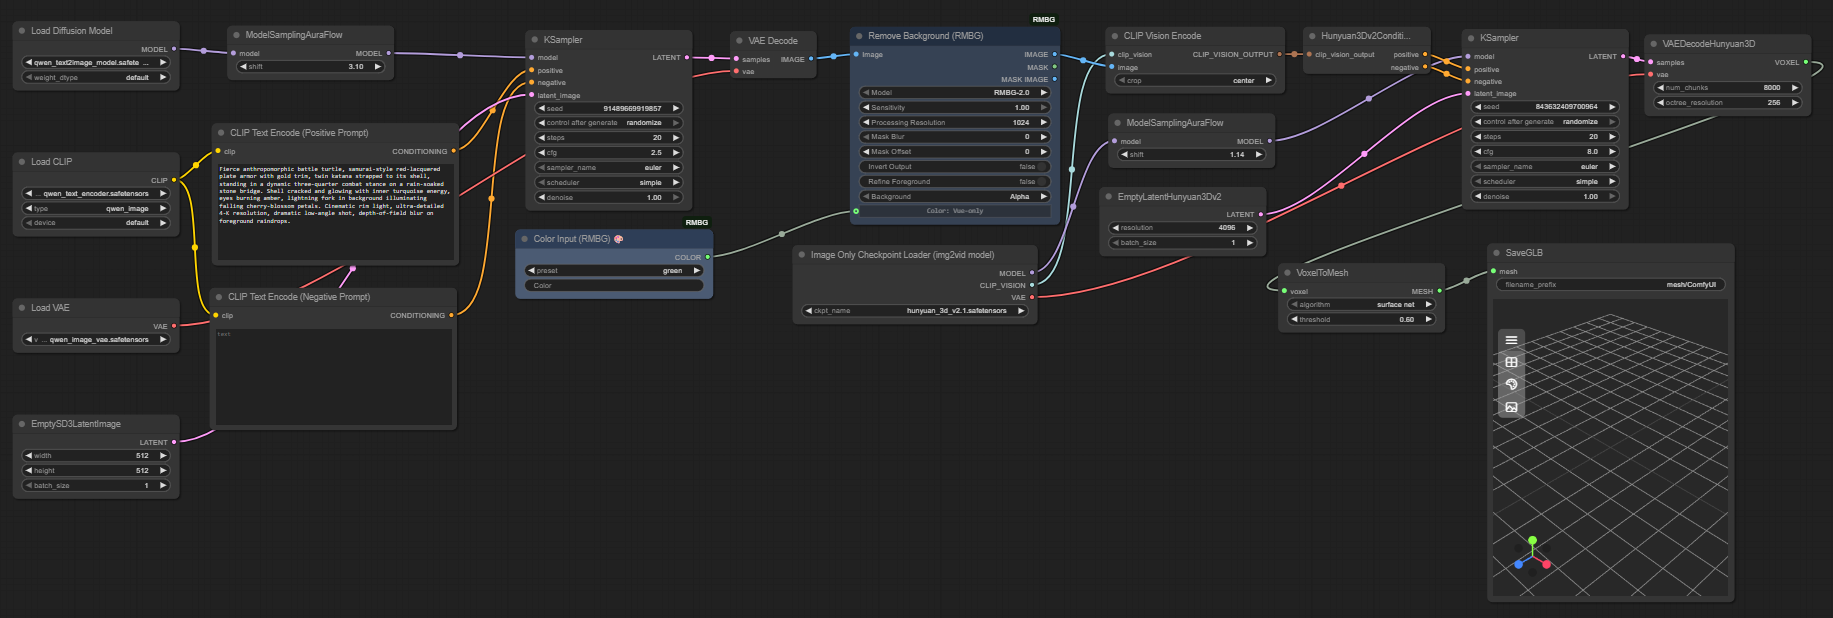Collapse the Remove Background (RMBG) node via its dot
1833x618 pixels.
pos(859,36)
